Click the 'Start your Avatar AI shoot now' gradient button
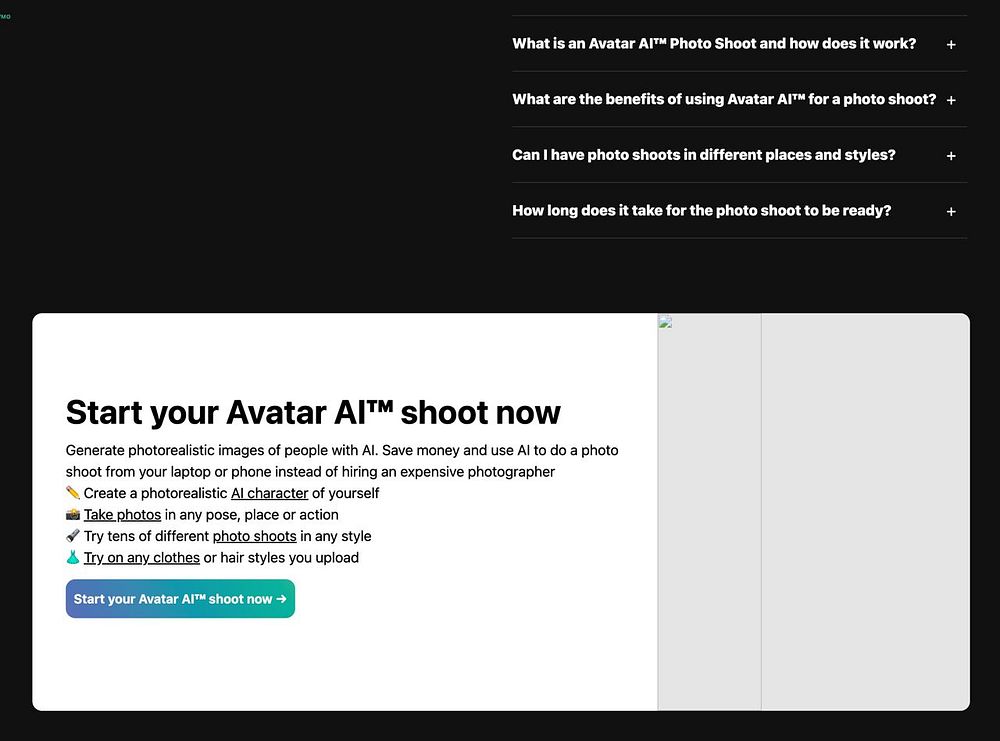 pos(180,599)
